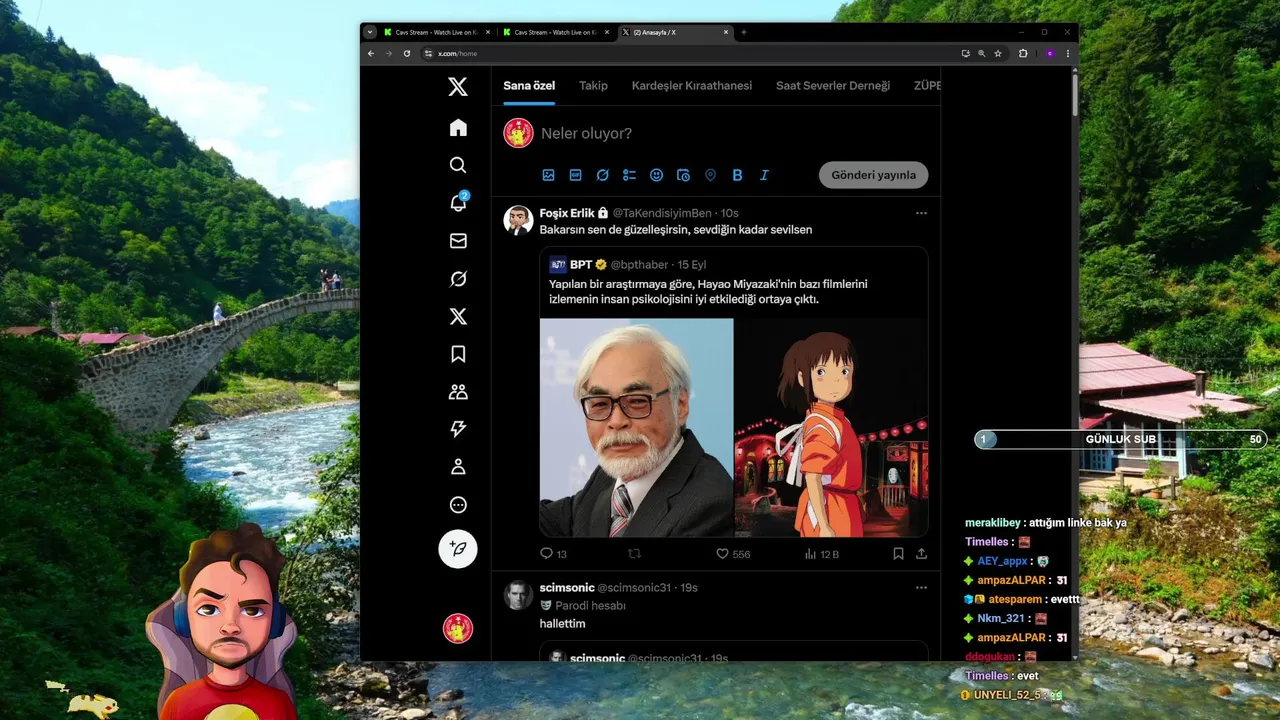
Task: Add a GIF to the post
Action: point(575,175)
